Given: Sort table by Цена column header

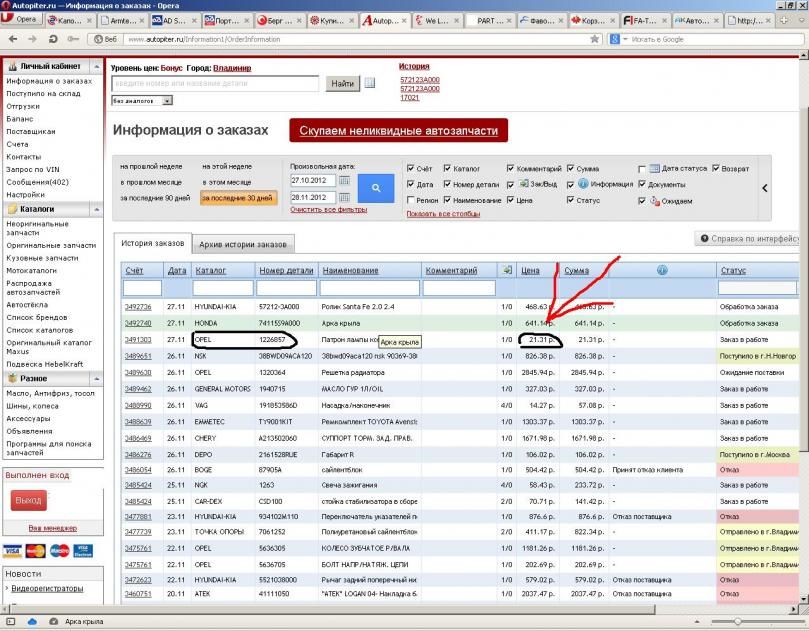Looking at the screenshot, I should (x=530, y=270).
